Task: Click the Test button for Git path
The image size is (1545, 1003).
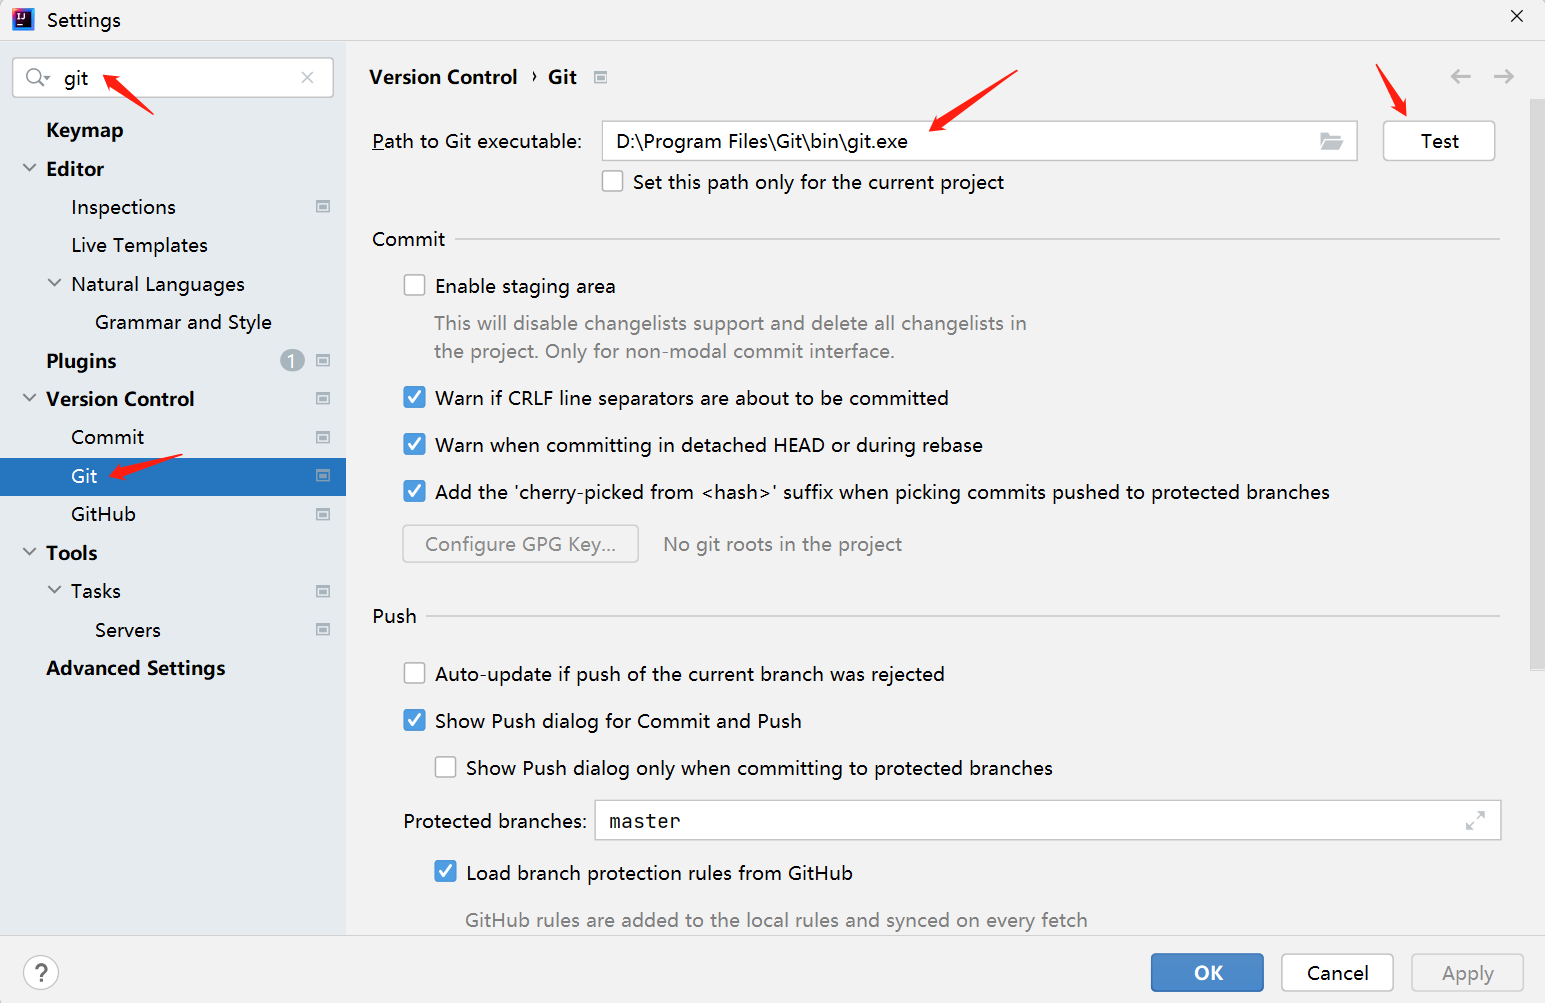Action: point(1438,141)
